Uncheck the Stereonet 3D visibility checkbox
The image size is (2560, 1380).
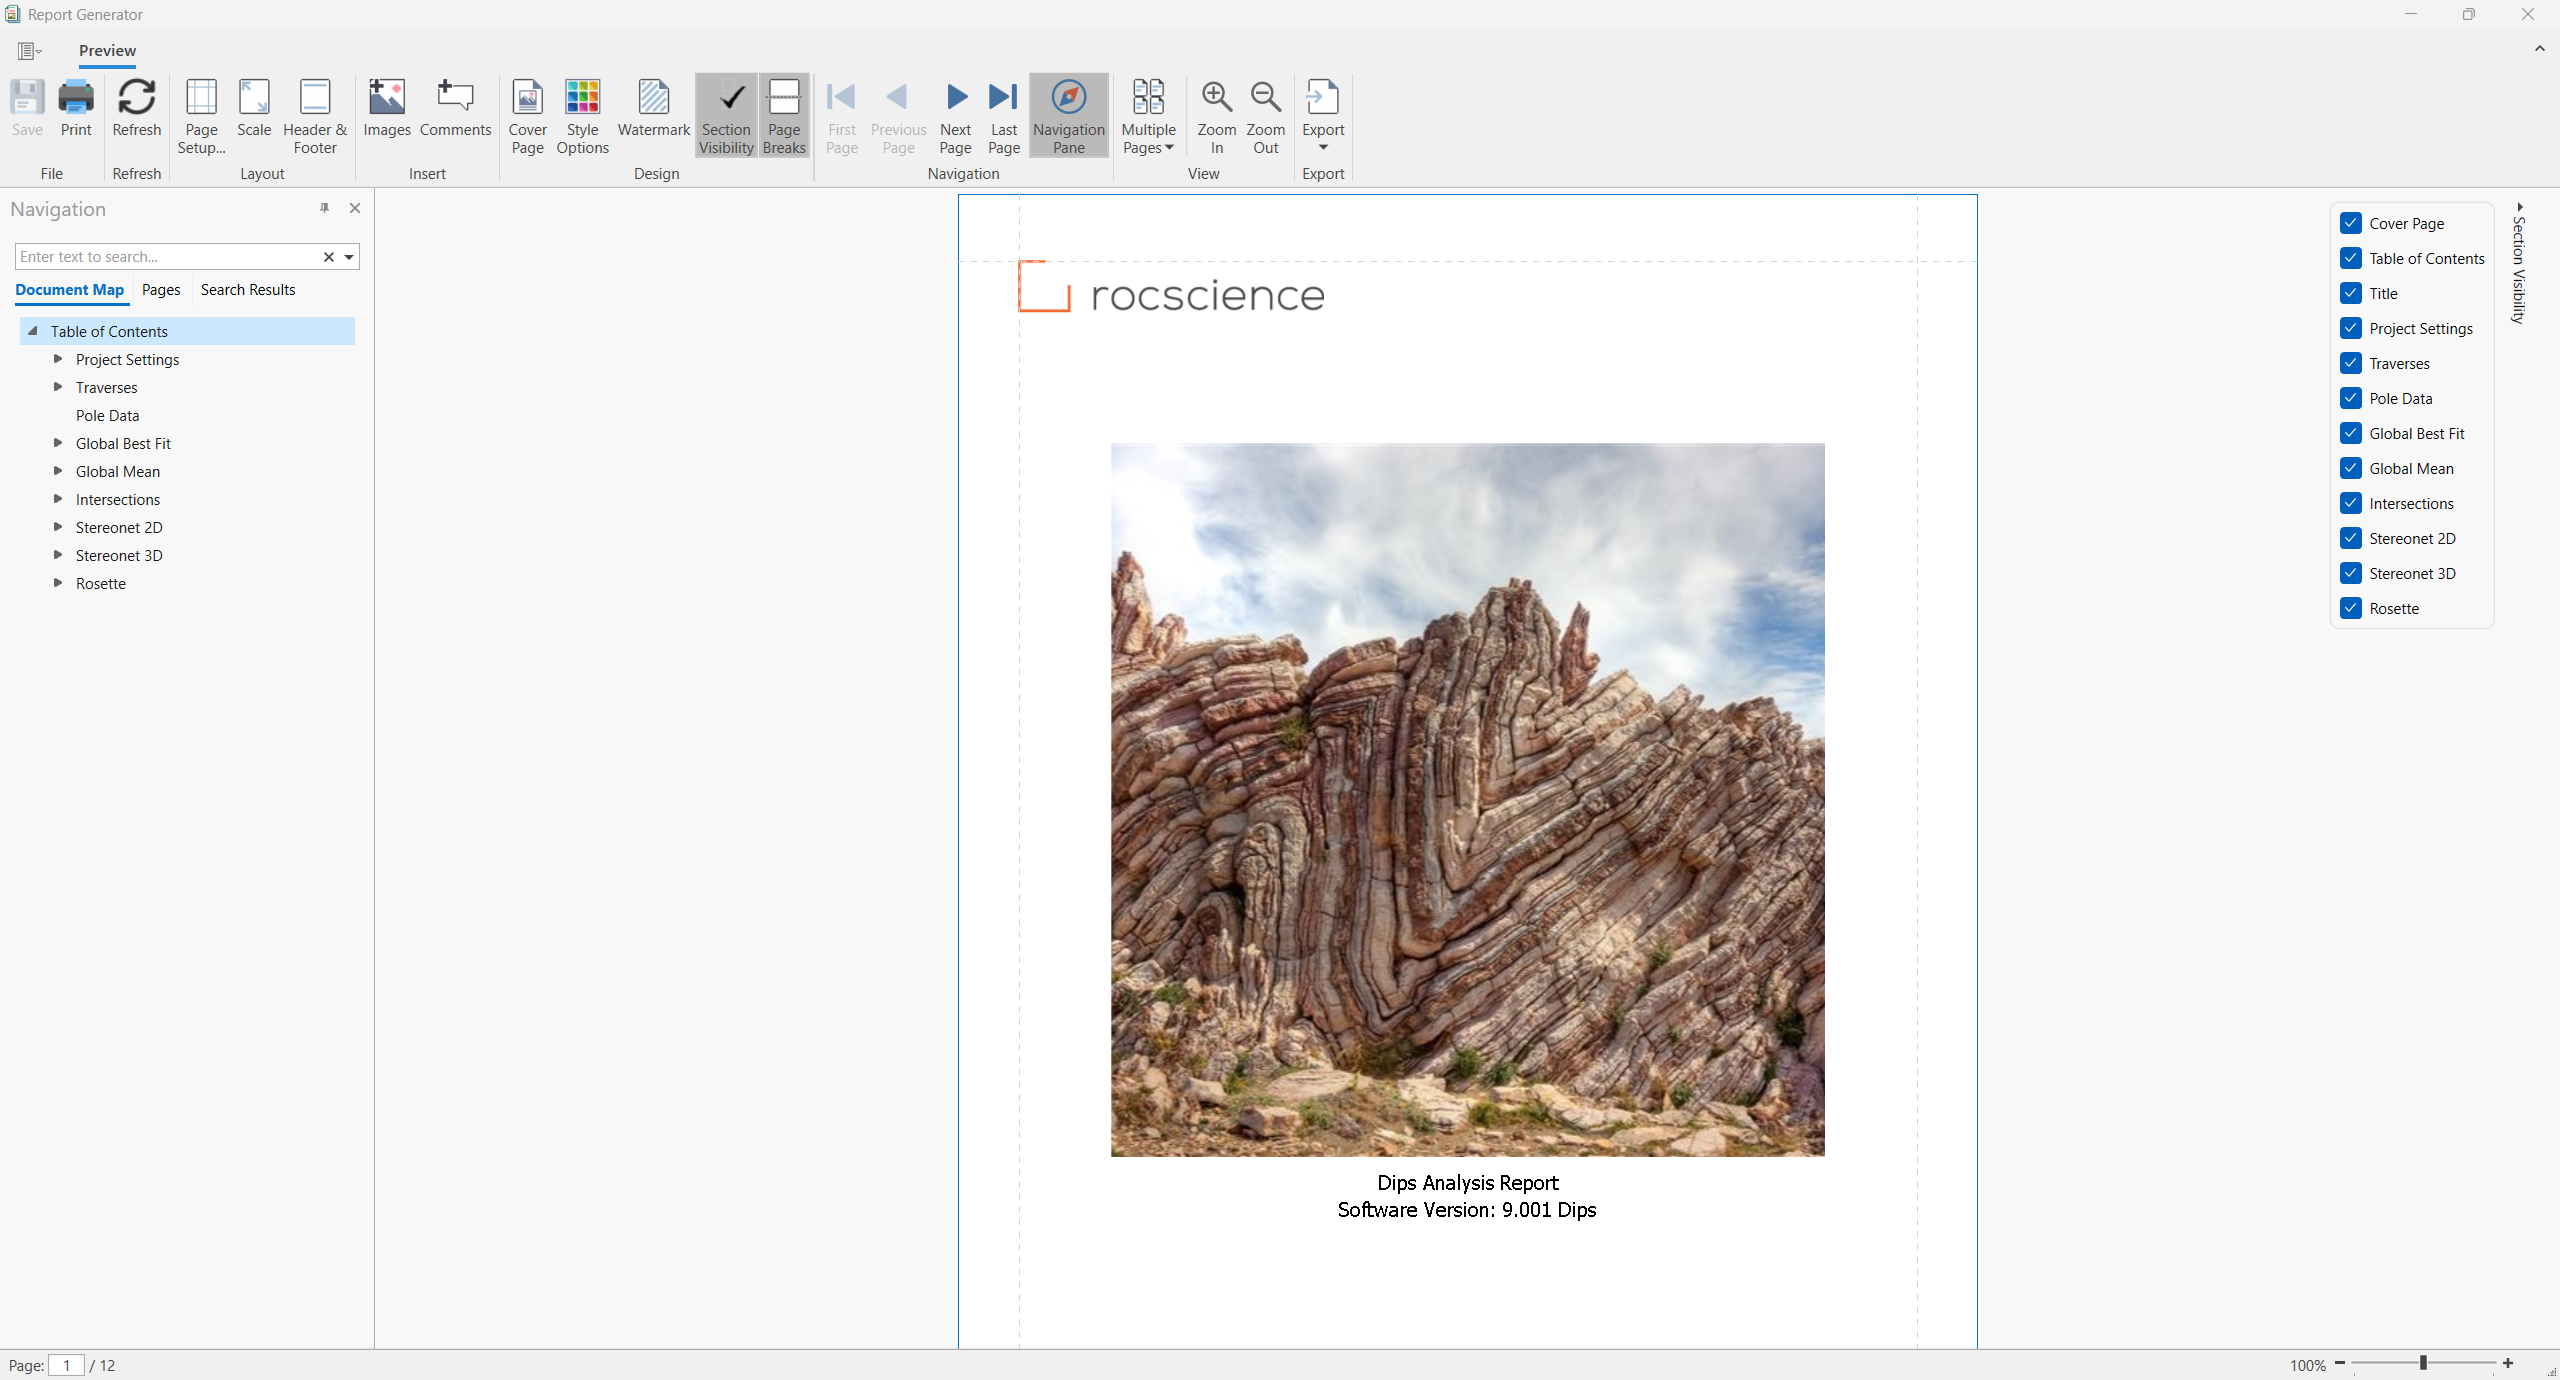(2351, 573)
